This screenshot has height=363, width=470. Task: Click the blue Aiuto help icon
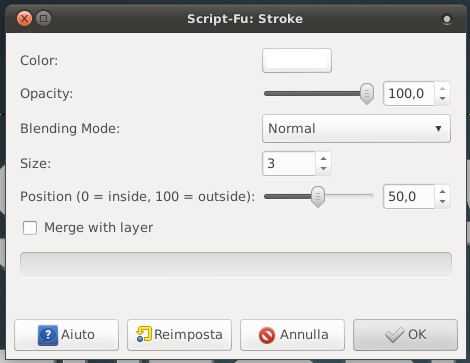pyautogui.click(x=48, y=335)
